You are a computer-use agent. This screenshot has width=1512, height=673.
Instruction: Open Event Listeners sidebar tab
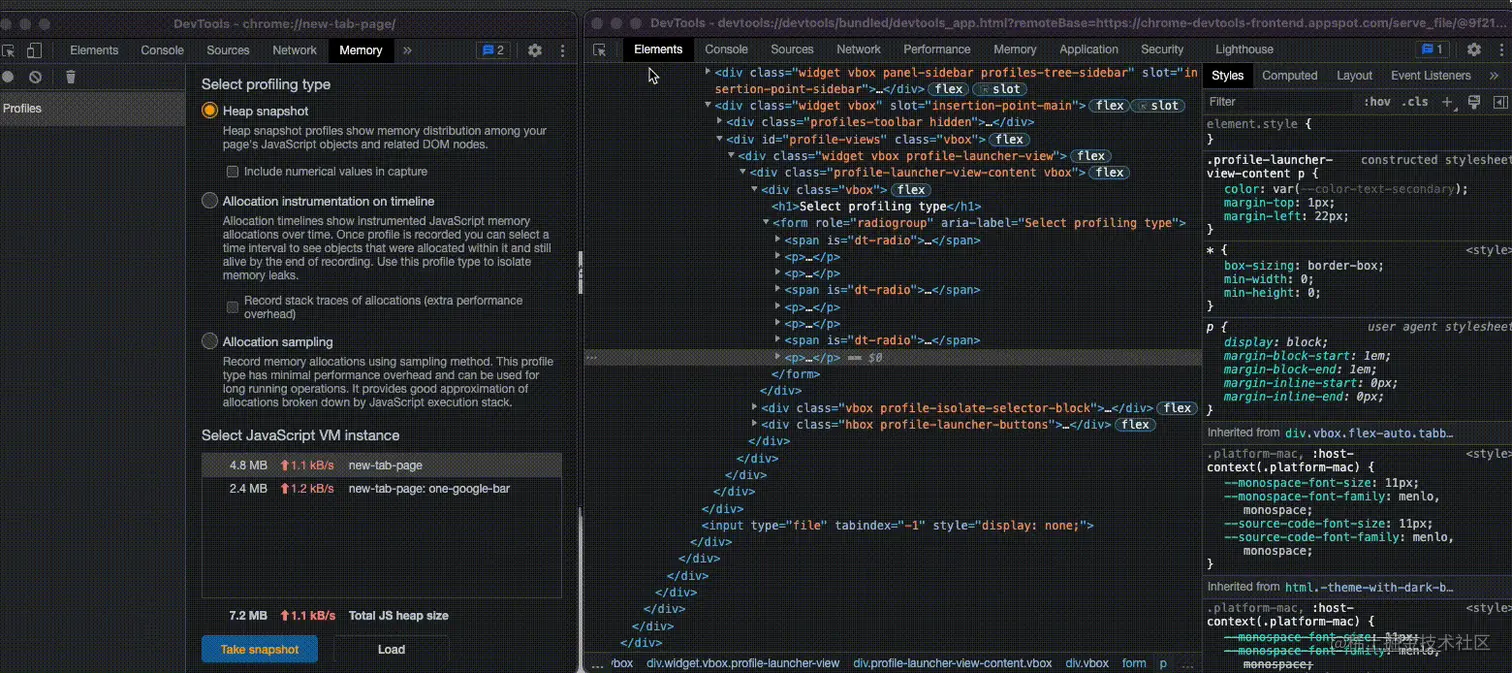click(1431, 75)
